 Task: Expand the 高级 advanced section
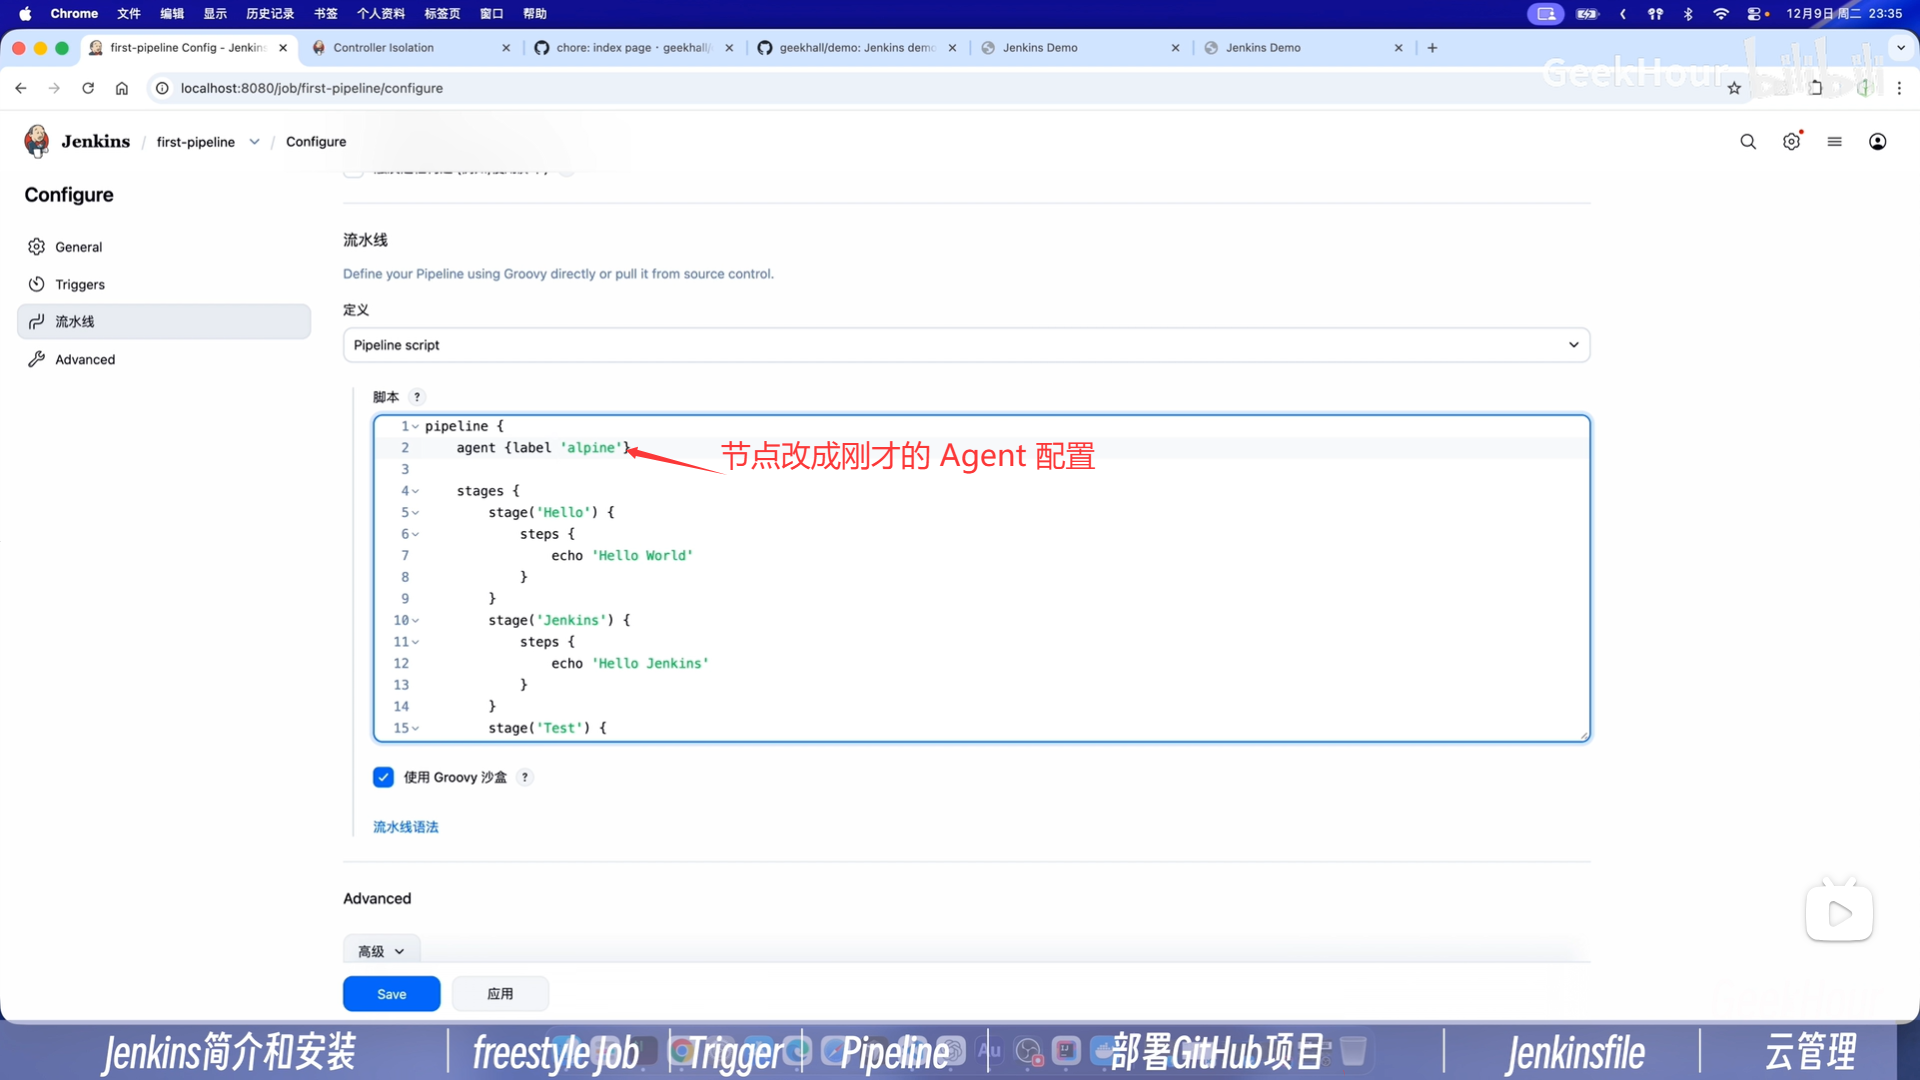[381, 951]
